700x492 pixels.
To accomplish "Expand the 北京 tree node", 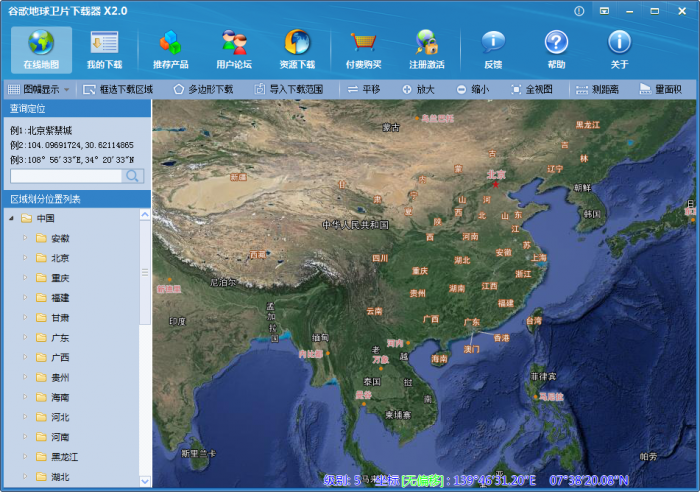I will (25, 258).
